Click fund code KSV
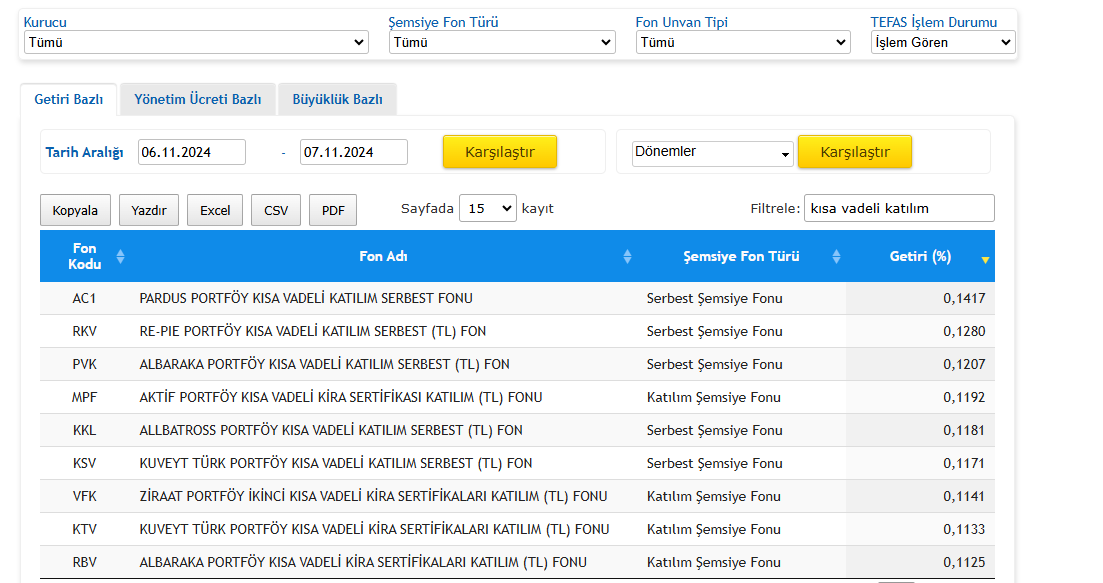1103x583 pixels. click(84, 463)
